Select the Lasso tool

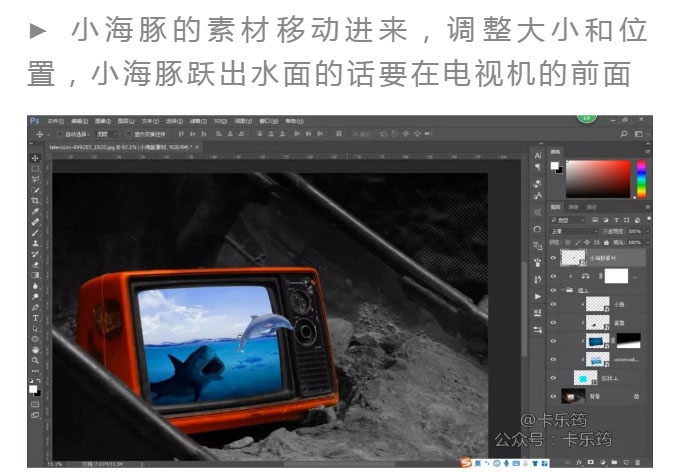36,179
